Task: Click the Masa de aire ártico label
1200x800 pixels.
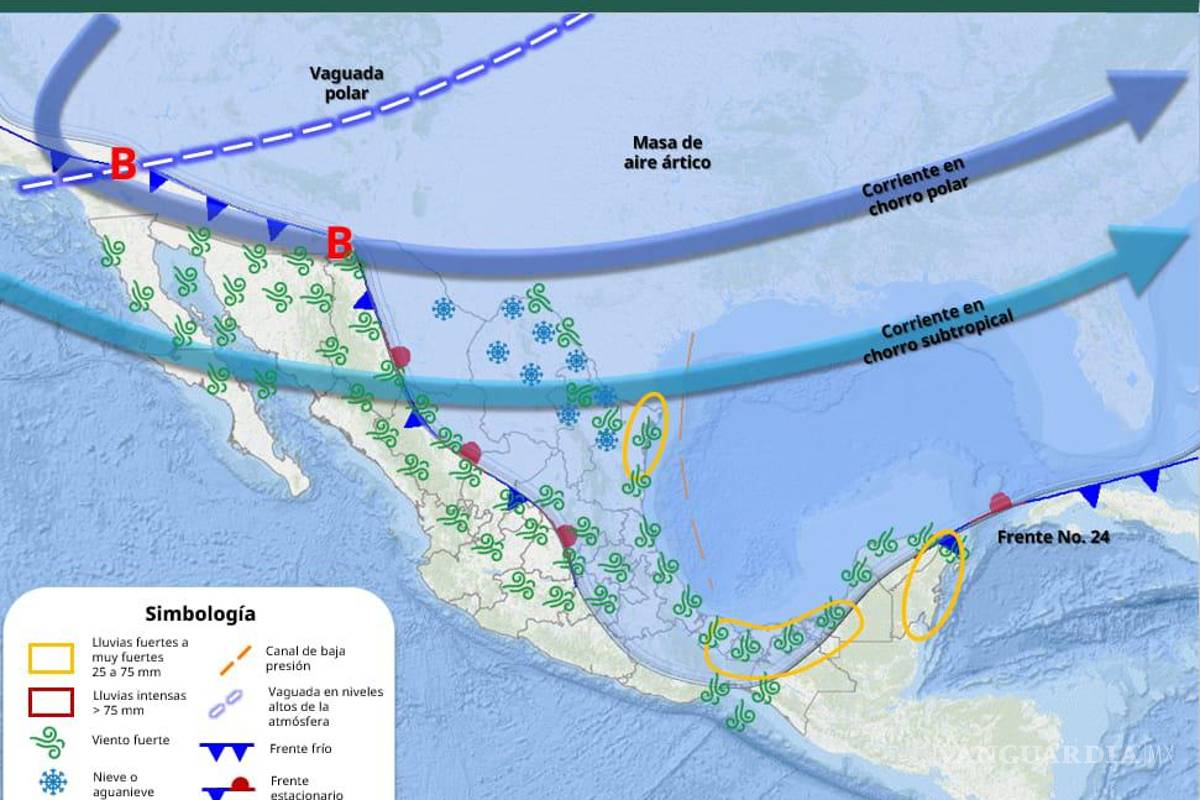Action: pos(671,152)
